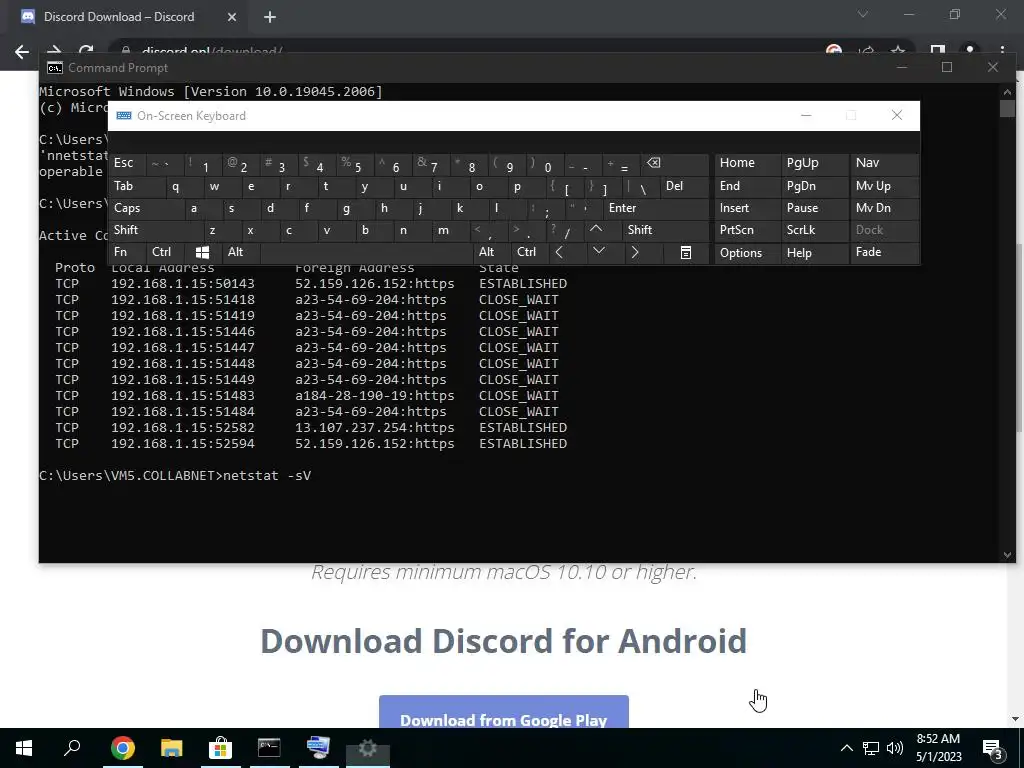This screenshot has height=768, width=1024.
Task: Open File Explorer from the taskbar
Action: tap(171, 748)
